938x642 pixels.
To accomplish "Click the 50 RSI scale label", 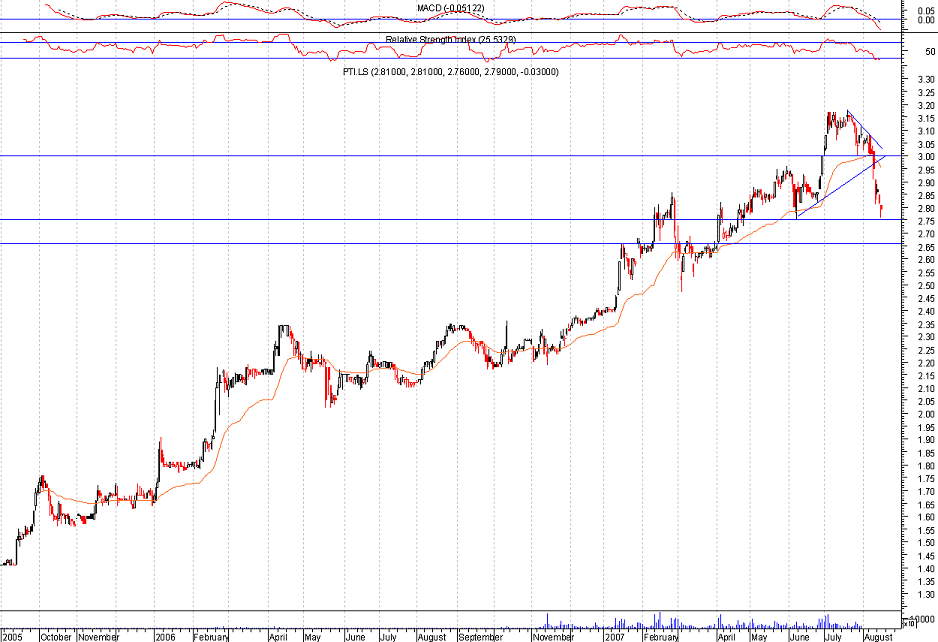I will (930, 52).
